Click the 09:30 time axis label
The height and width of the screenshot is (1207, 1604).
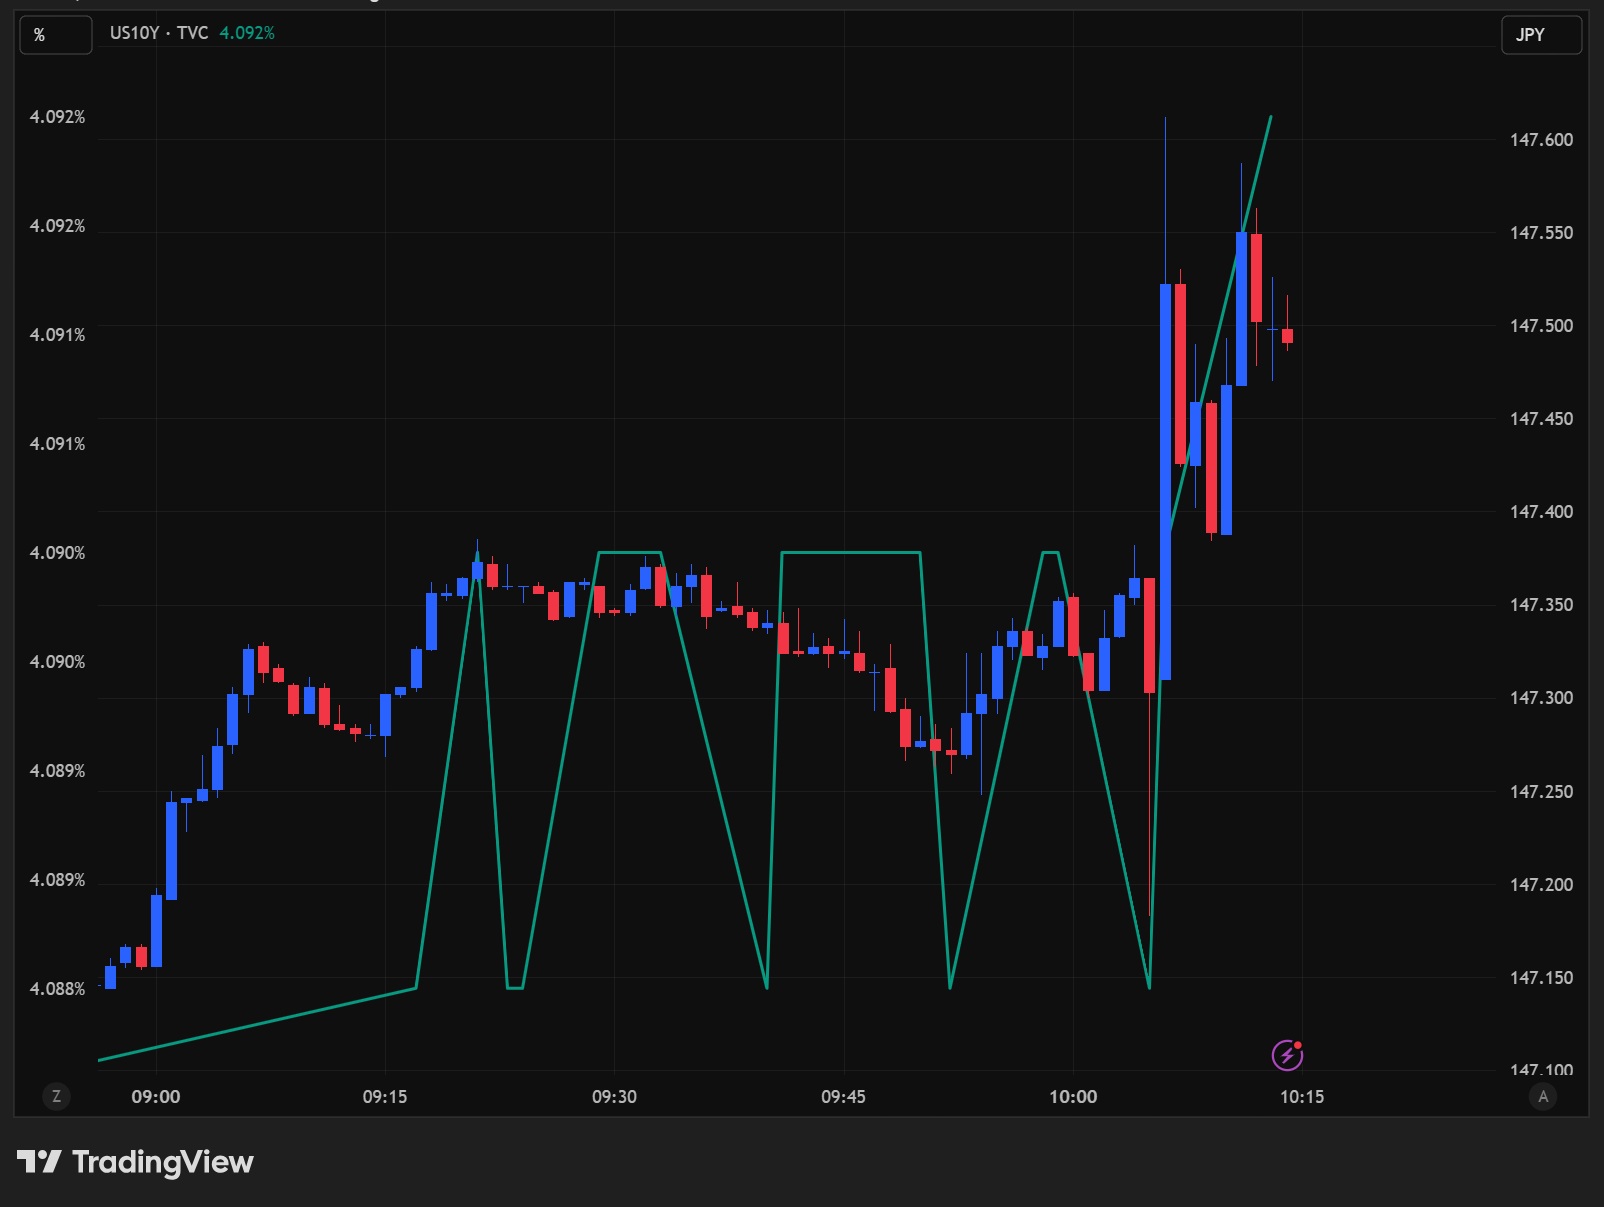pos(614,1097)
